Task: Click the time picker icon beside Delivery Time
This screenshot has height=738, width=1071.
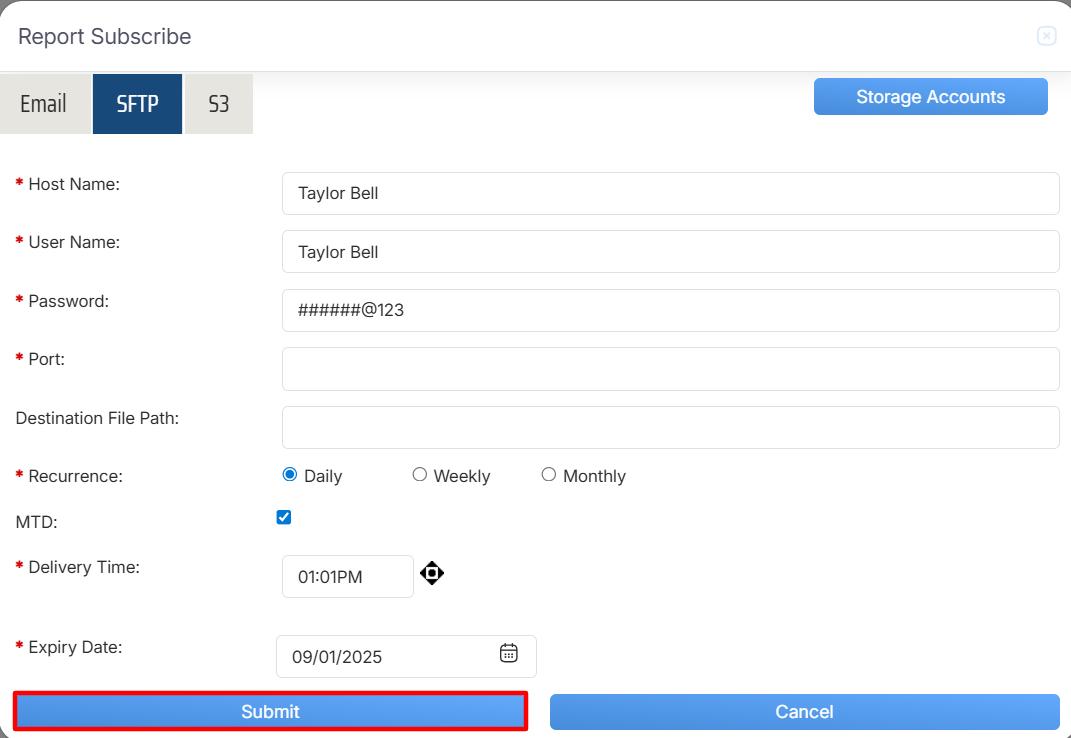Action: pos(431,573)
